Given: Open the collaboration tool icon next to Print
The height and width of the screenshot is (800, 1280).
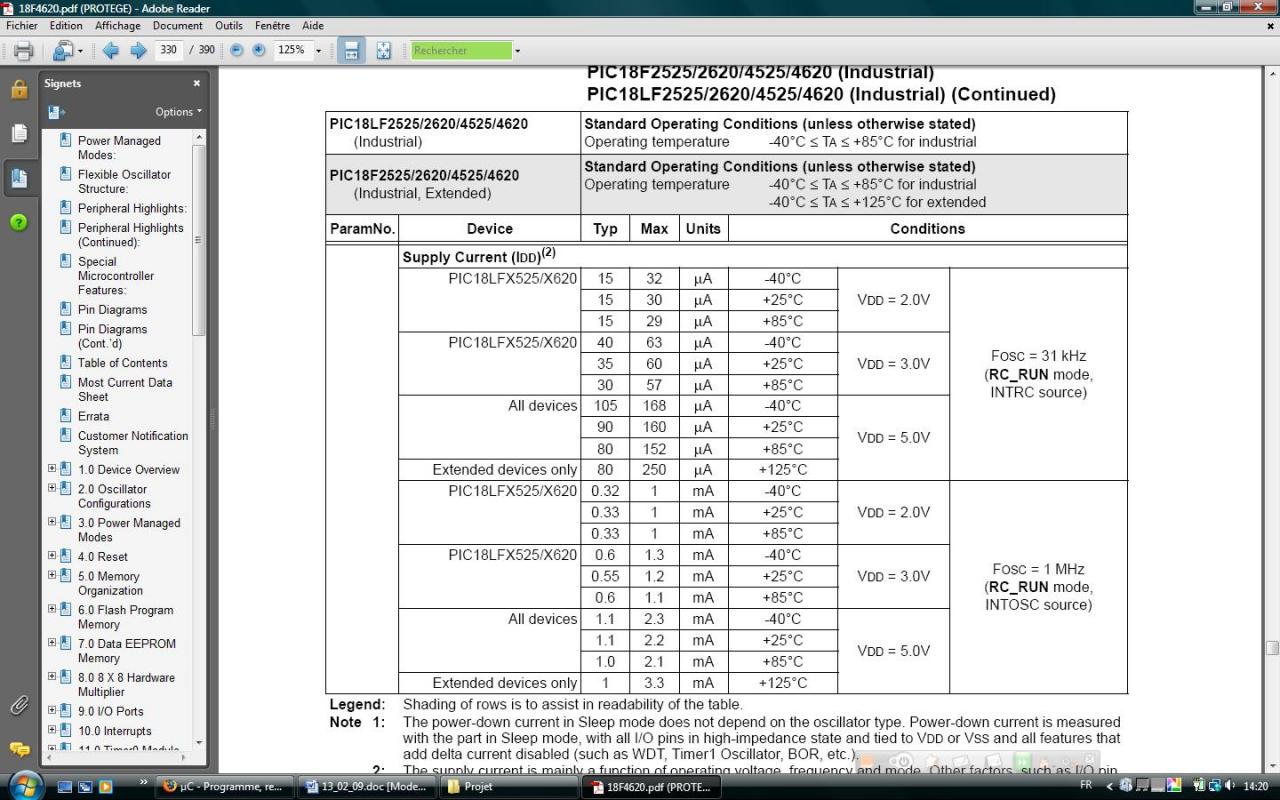Looking at the screenshot, I should pos(63,50).
